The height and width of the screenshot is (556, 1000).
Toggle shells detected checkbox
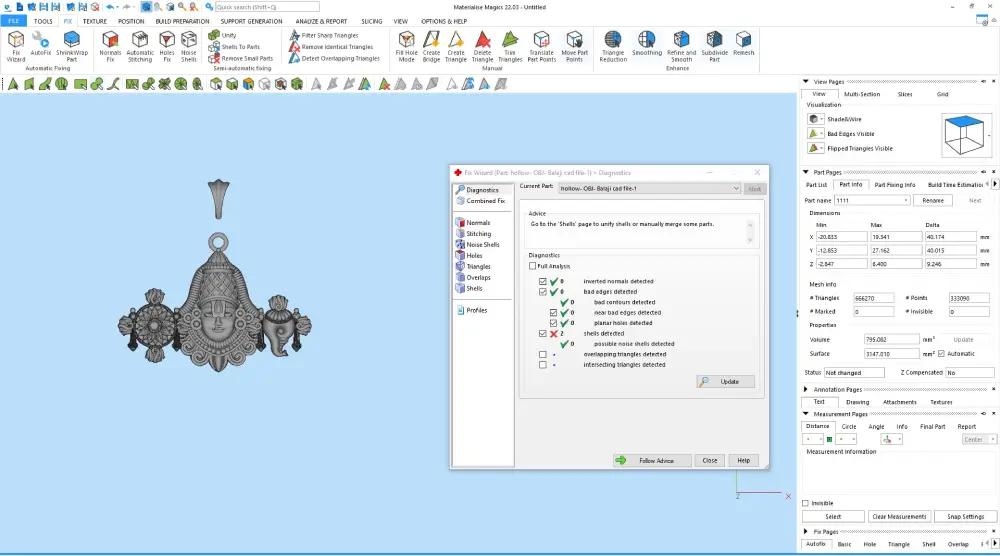point(543,333)
